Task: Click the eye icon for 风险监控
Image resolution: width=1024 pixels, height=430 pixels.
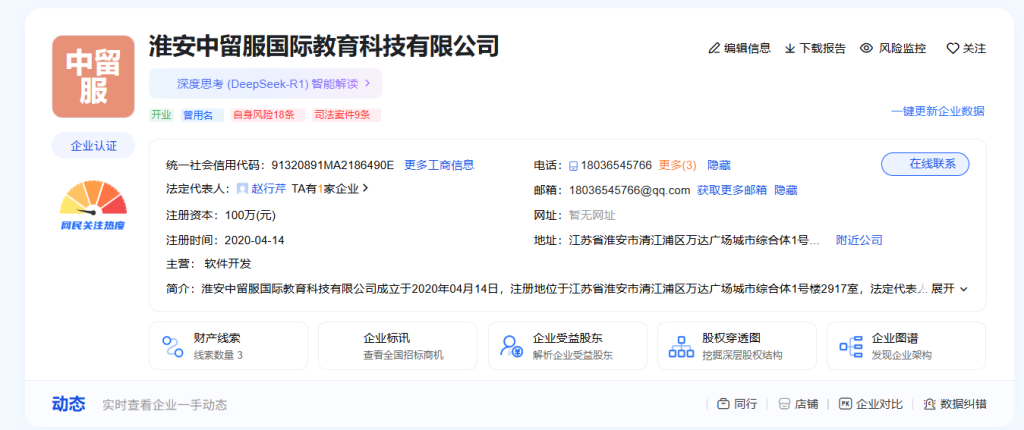Action: [x=867, y=48]
